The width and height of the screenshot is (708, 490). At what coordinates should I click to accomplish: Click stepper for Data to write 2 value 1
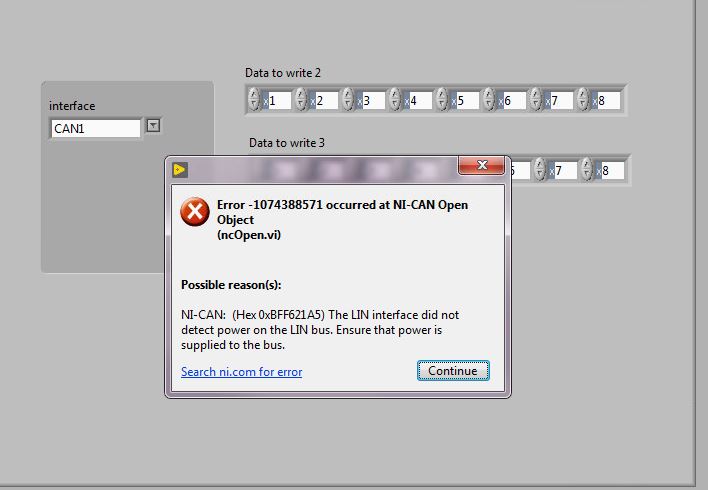coord(254,99)
